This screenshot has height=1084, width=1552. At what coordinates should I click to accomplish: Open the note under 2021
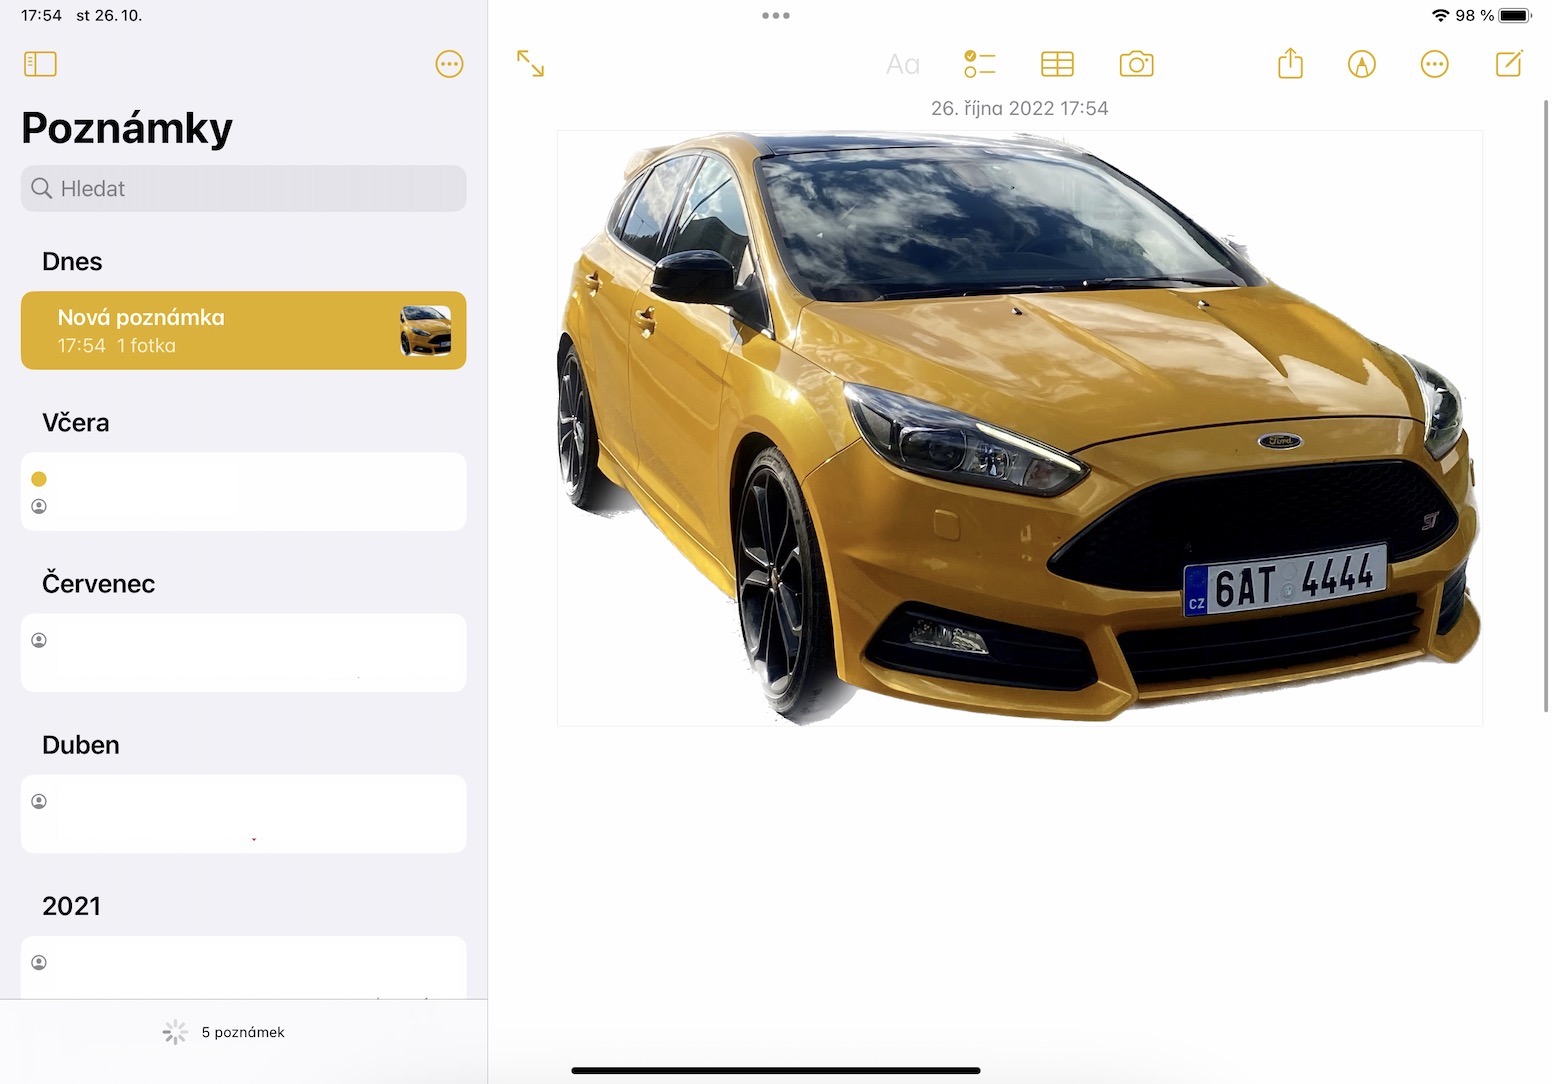coord(243,966)
